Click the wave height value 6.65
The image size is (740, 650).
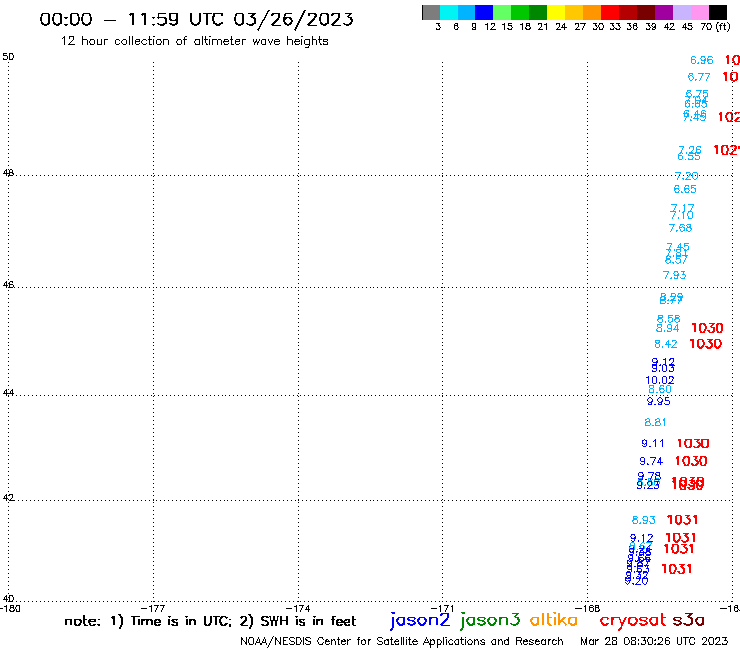tap(685, 189)
